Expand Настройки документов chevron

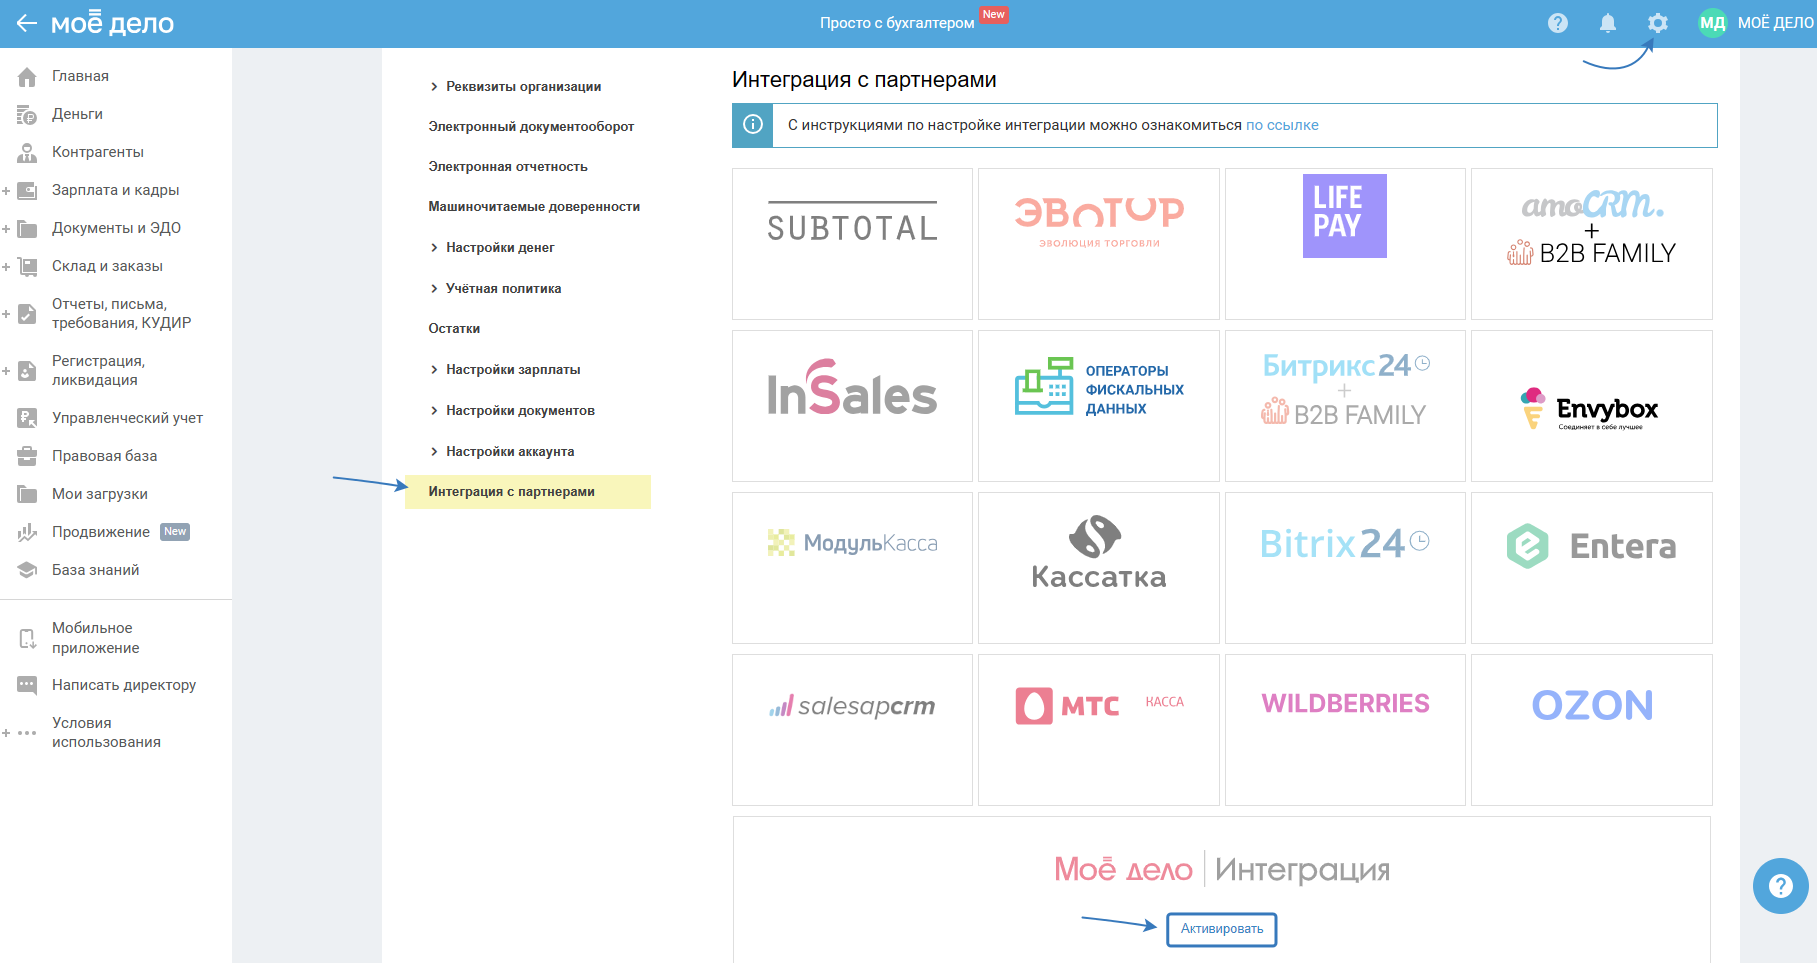point(434,411)
